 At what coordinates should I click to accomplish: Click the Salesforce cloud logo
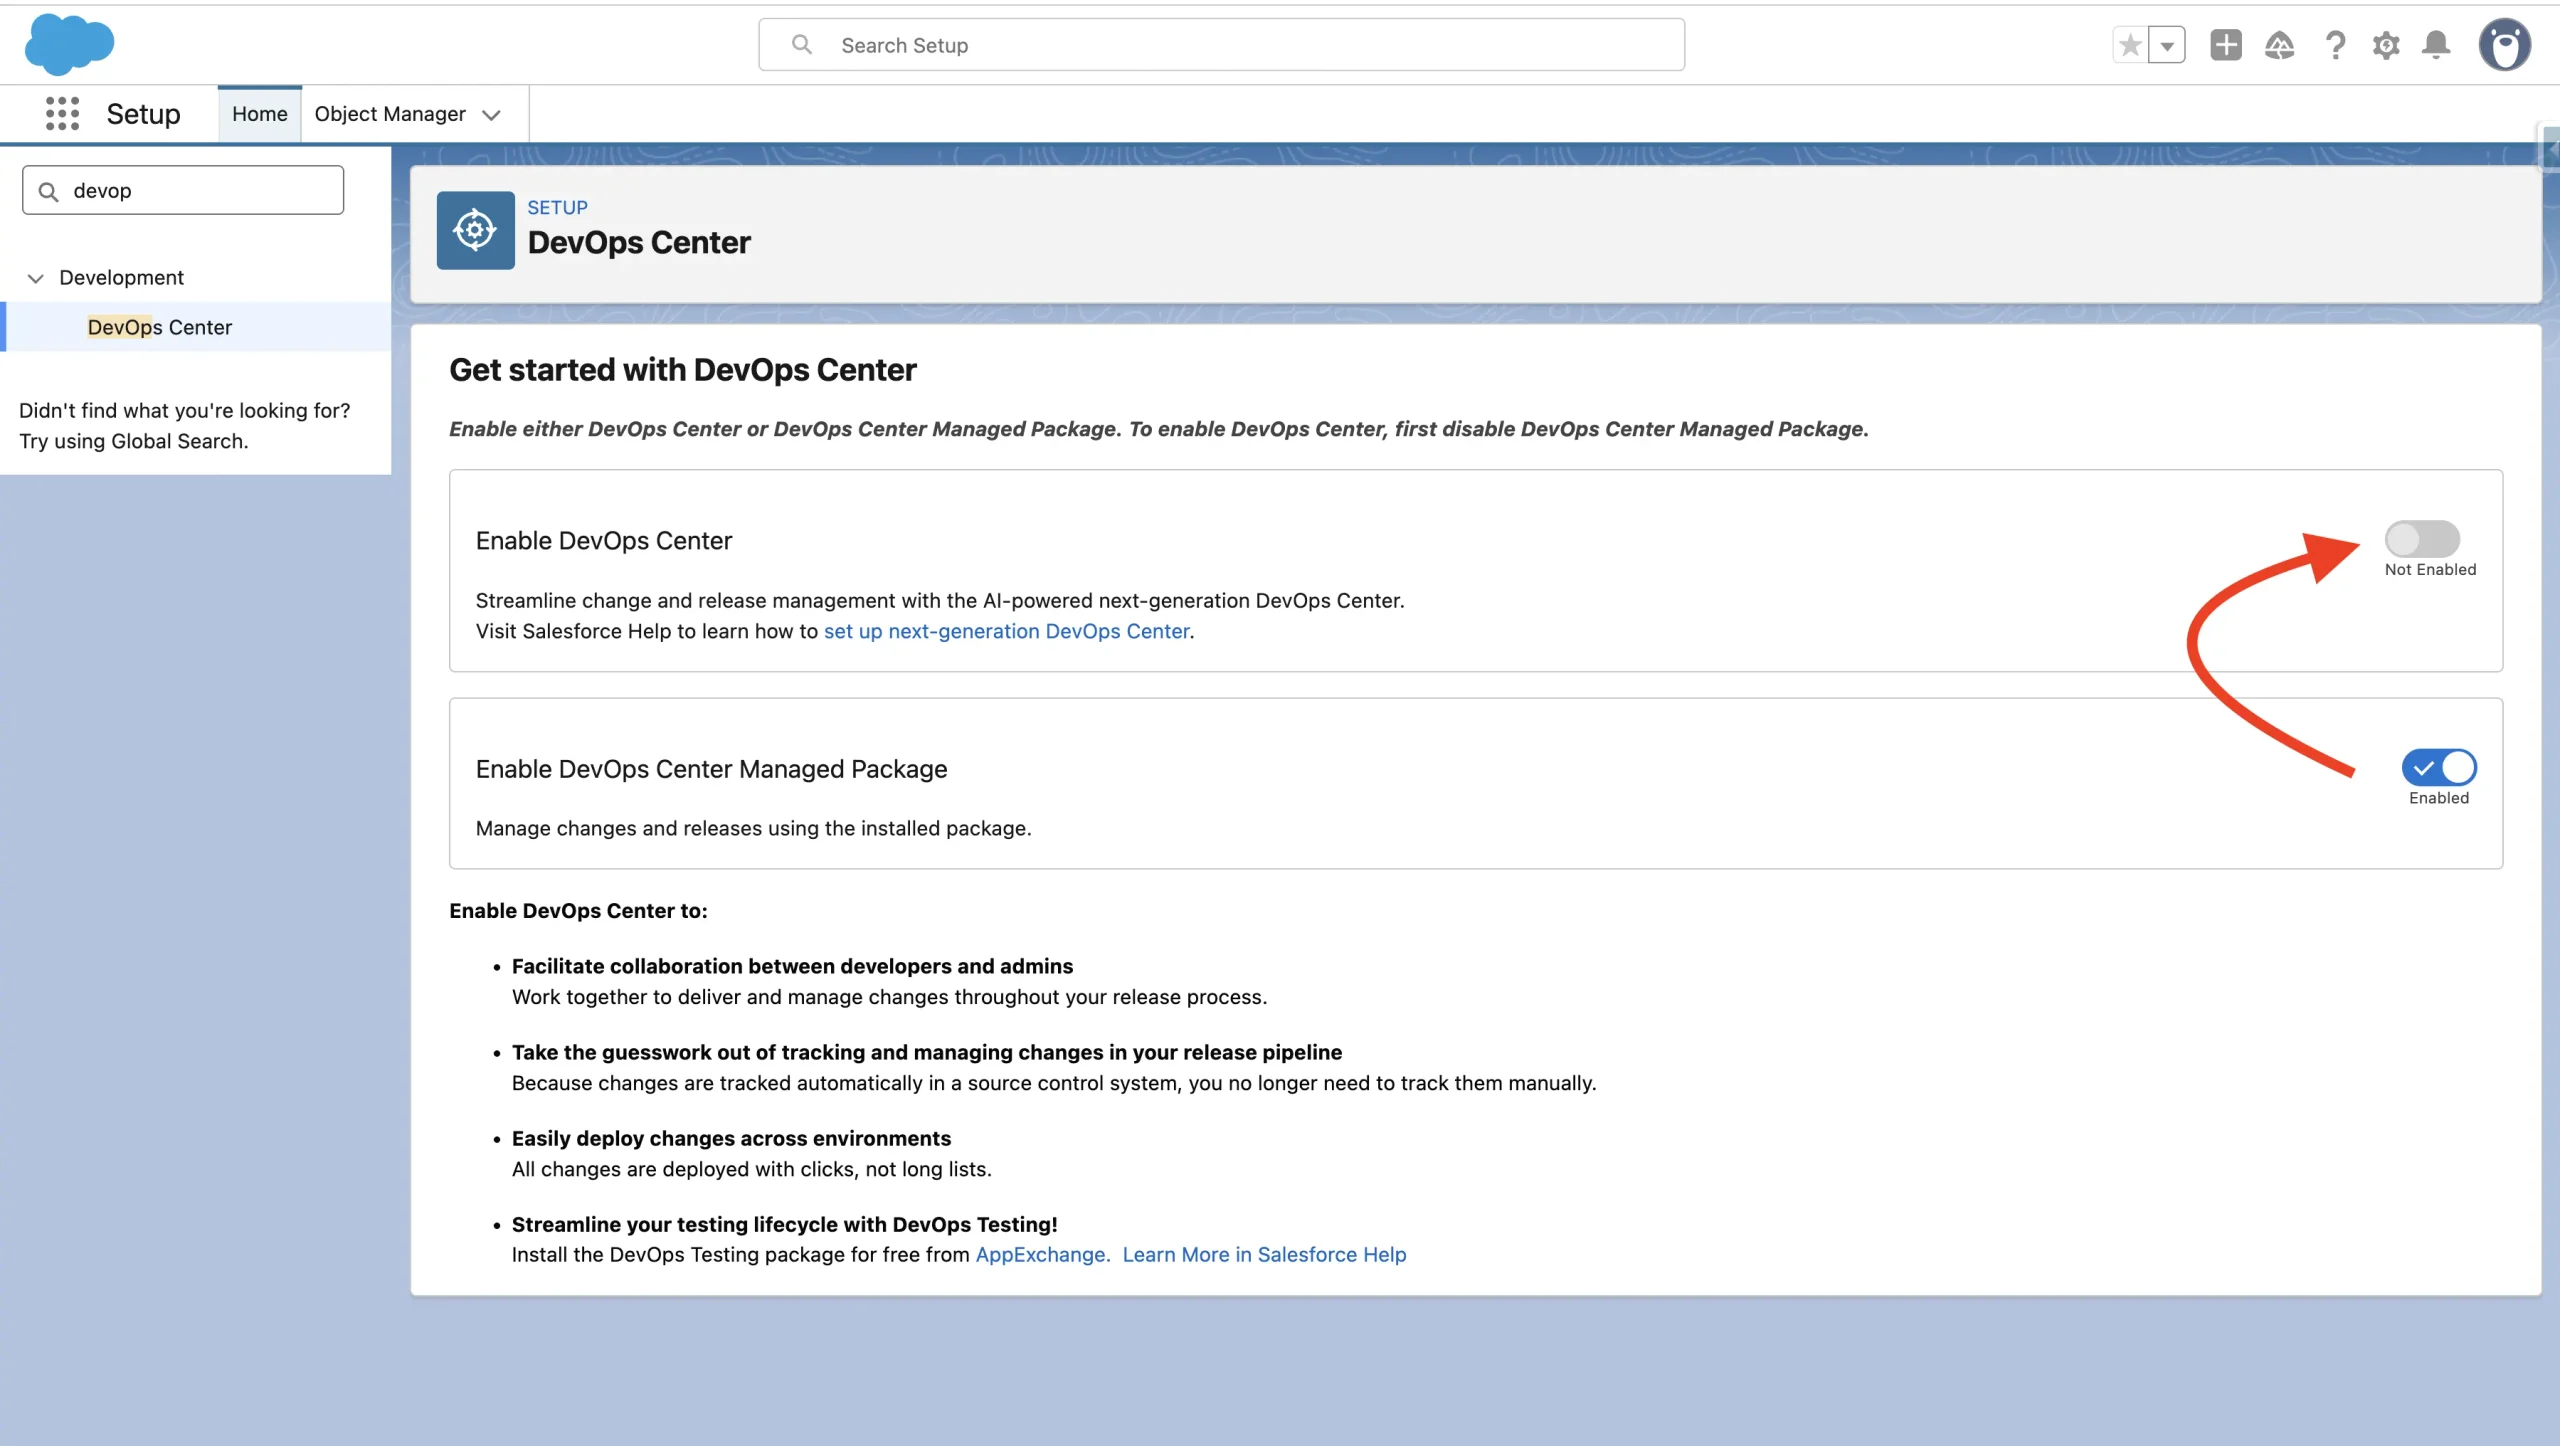click(69, 44)
